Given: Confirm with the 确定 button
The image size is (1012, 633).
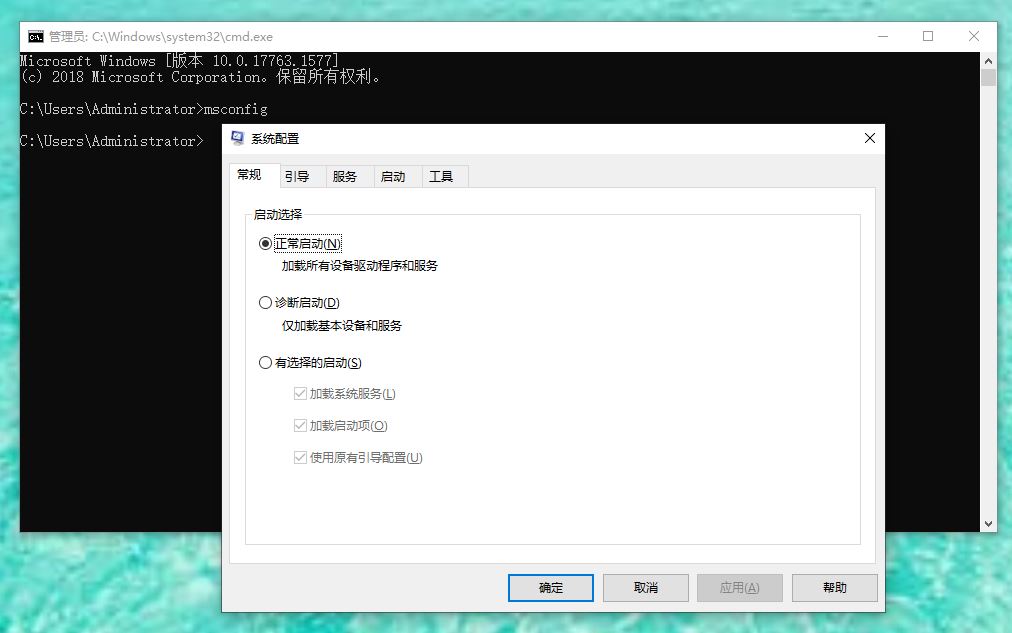Looking at the screenshot, I should click(551, 588).
